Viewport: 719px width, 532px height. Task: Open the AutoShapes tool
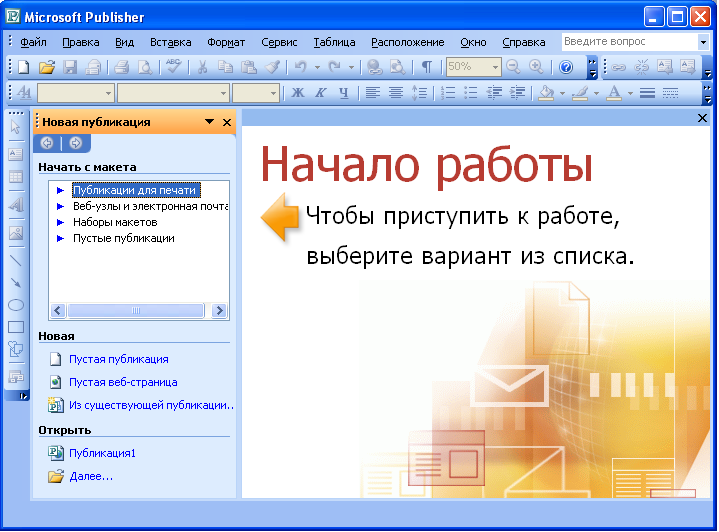point(16,349)
